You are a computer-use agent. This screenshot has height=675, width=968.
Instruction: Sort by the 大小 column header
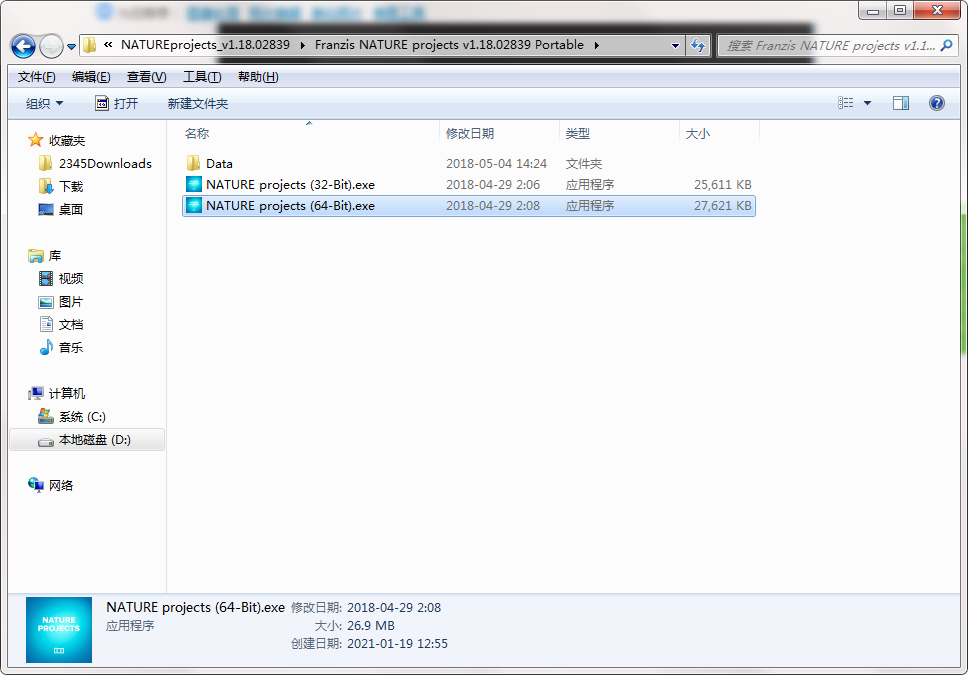698,133
